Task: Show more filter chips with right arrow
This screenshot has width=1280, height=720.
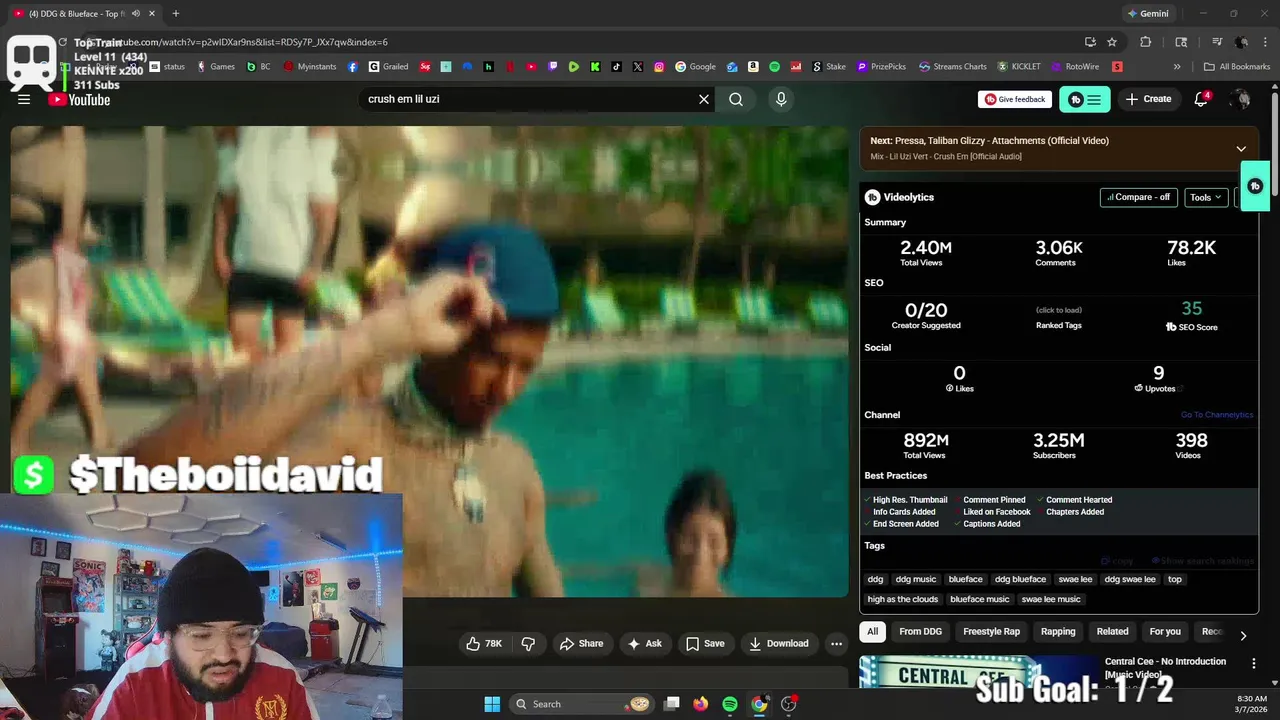Action: [1243, 635]
